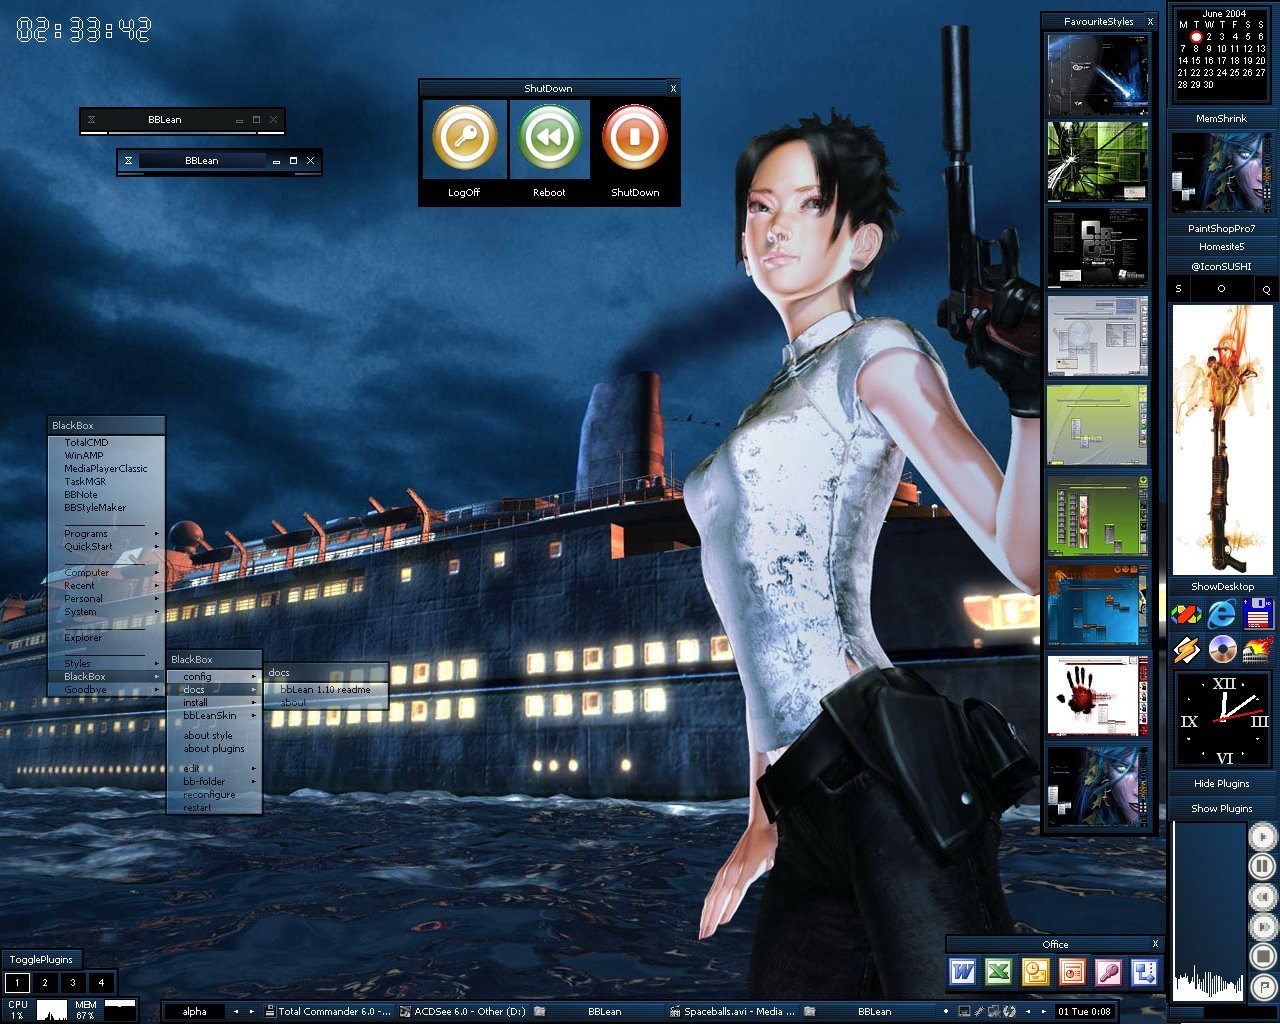Click the alpha workspace label
Image resolution: width=1280 pixels, height=1024 pixels.
click(x=195, y=1011)
